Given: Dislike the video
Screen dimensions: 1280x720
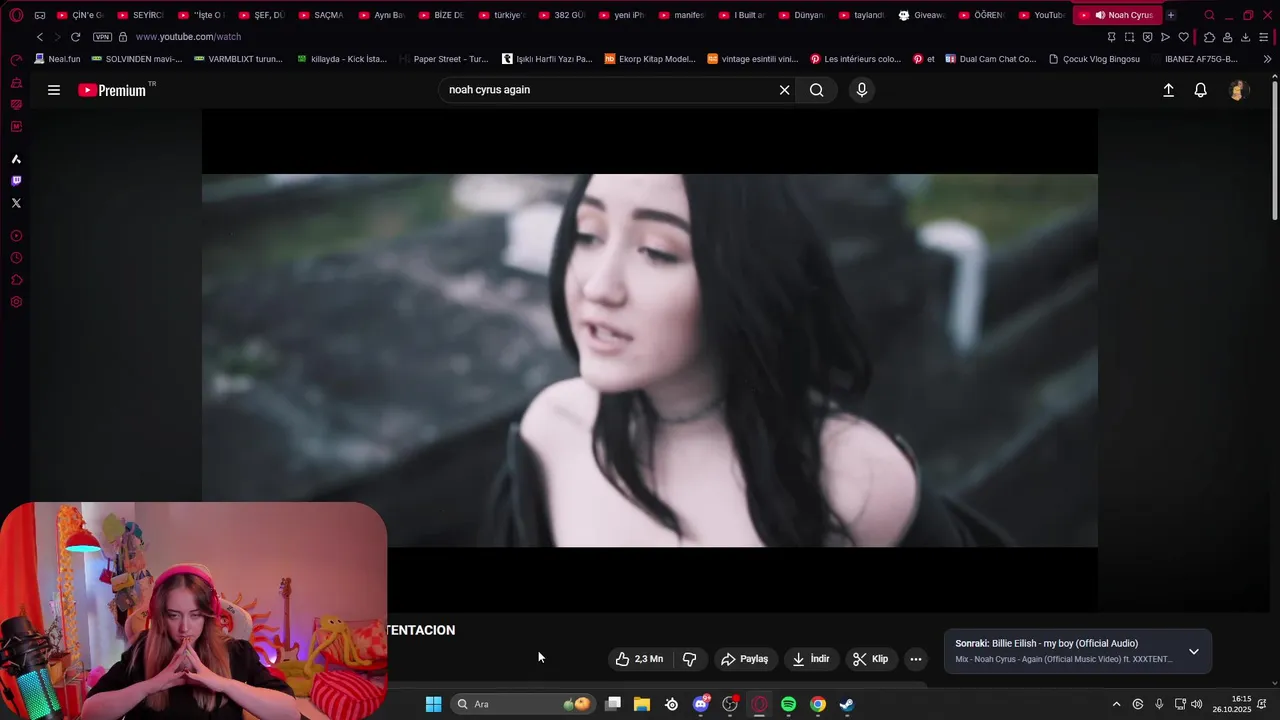Looking at the screenshot, I should pyautogui.click(x=689, y=659).
